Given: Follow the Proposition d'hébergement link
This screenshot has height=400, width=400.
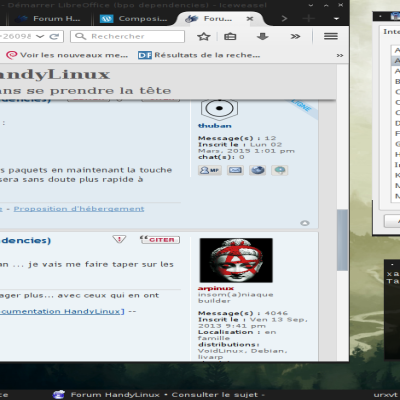Looking at the screenshot, I should [x=79, y=209].
